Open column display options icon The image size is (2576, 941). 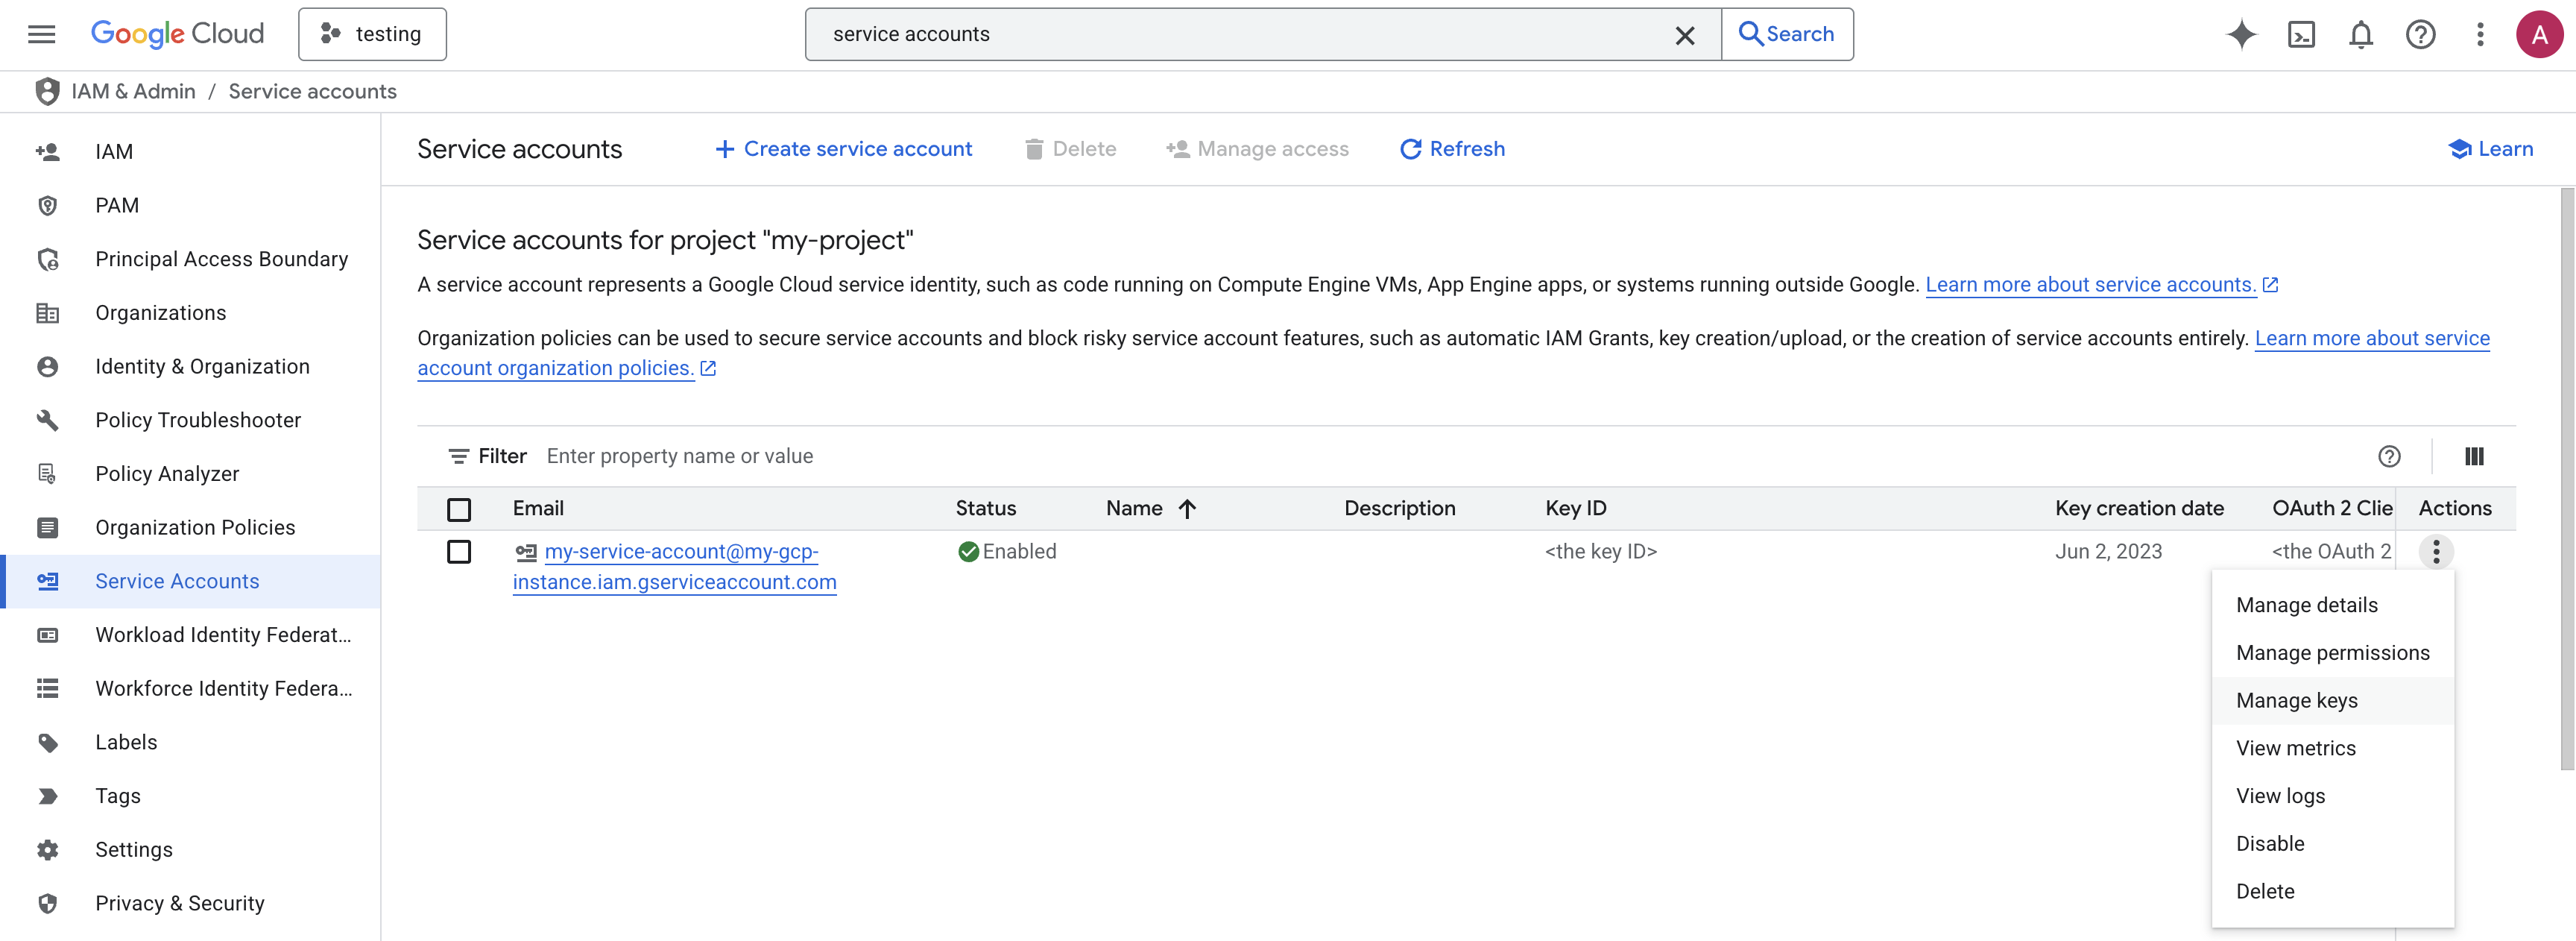click(x=2474, y=456)
